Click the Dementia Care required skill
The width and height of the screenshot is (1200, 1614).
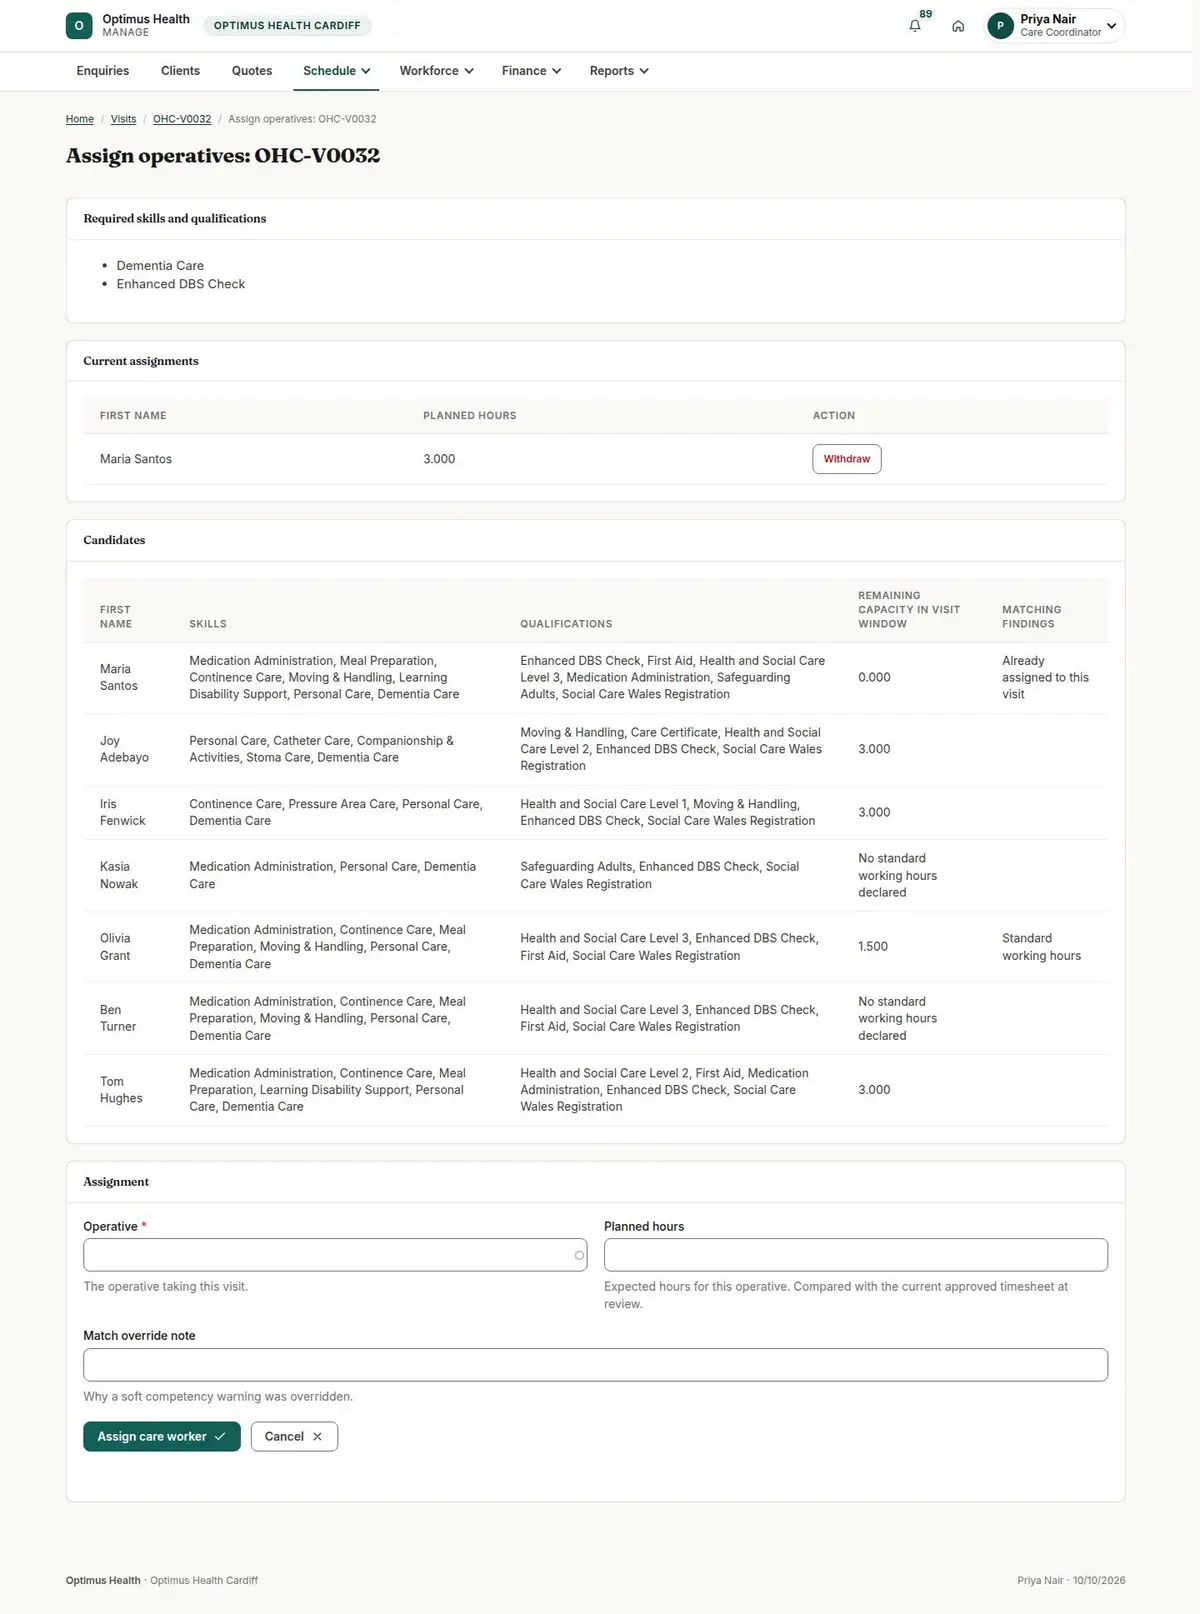pyautogui.click(x=160, y=266)
